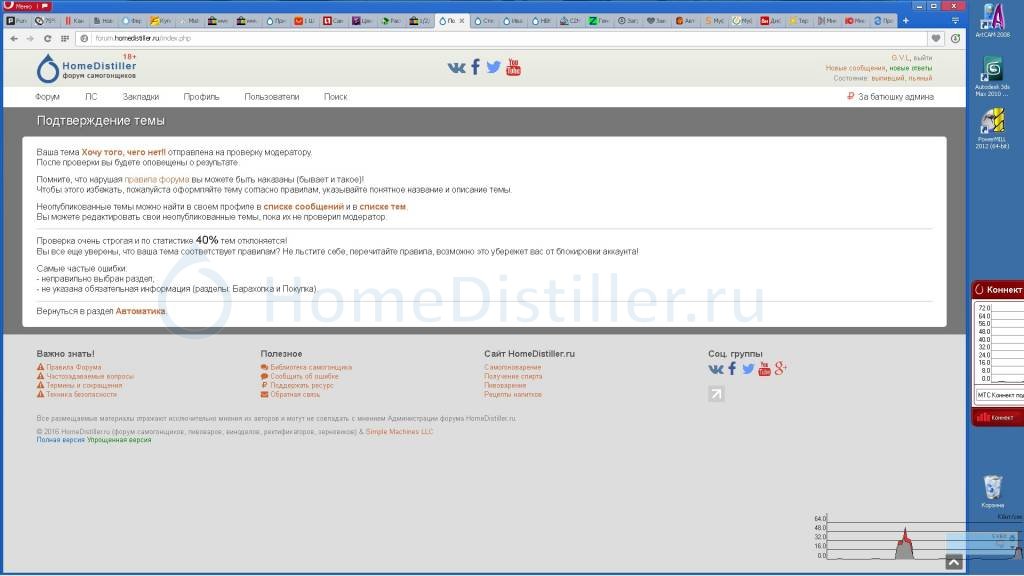The height and width of the screenshot is (576, 1024).
Task: Close the active HomeDistiller tab
Action: tap(462, 21)
